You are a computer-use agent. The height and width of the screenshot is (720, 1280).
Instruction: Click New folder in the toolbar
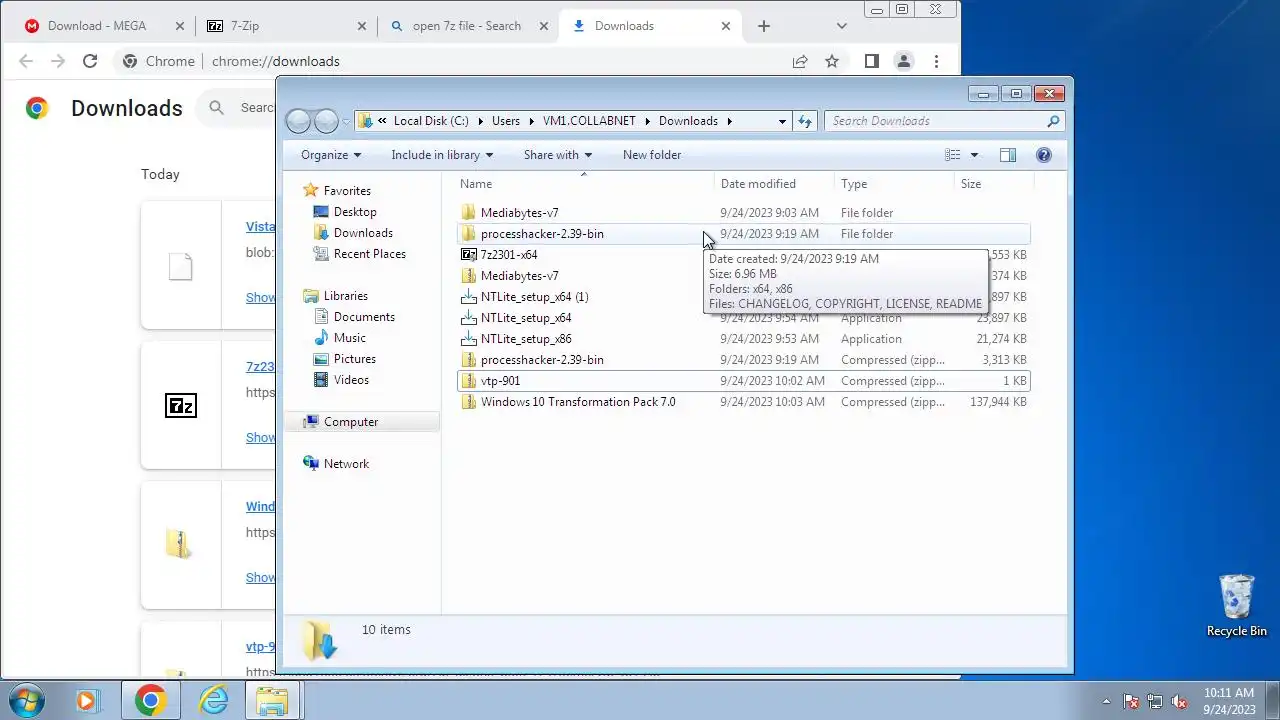652,155
